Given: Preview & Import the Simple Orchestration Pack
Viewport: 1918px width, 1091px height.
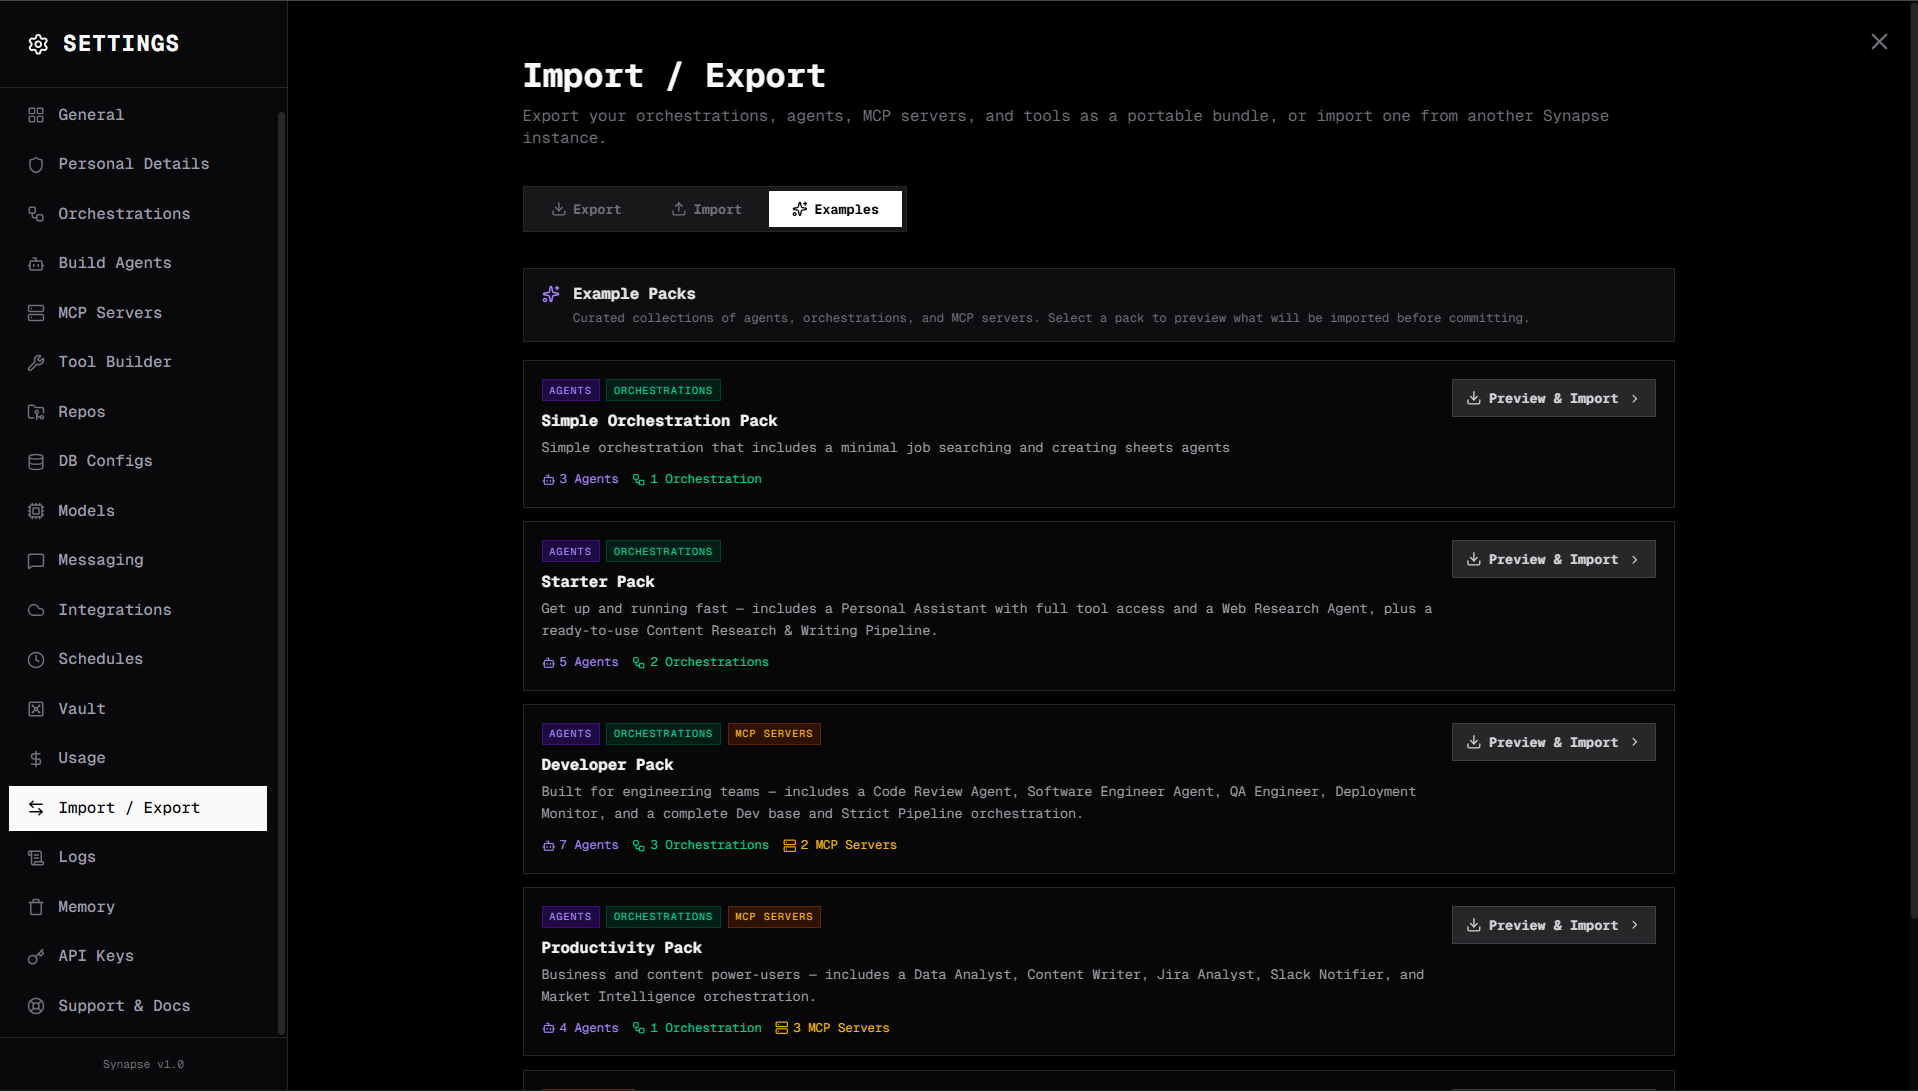Looking at the screenshot, I should (1553, 398).
